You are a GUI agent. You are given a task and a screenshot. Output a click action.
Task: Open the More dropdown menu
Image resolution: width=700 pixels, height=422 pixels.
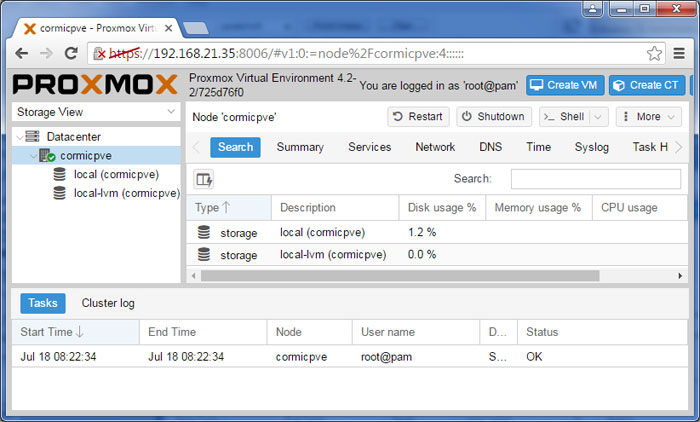tap(649, 117)
